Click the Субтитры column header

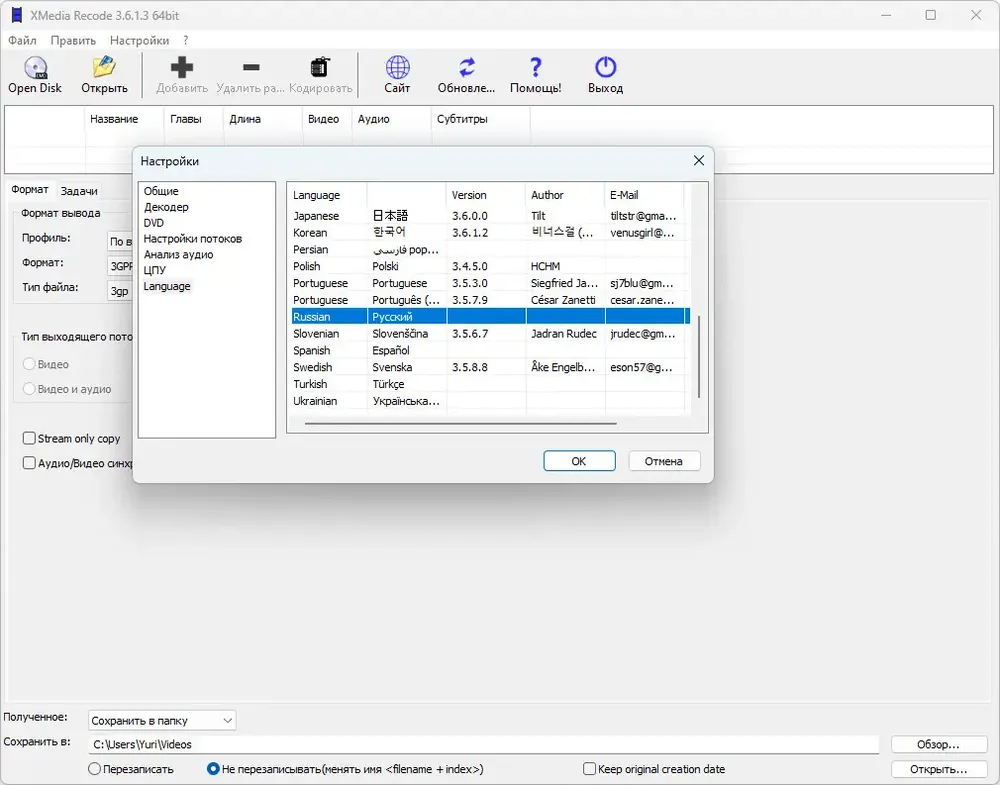tap(480, 119)
